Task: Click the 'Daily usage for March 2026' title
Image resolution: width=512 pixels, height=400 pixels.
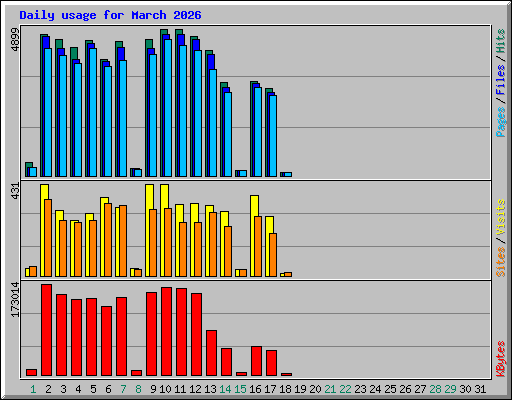Action: 110,15
